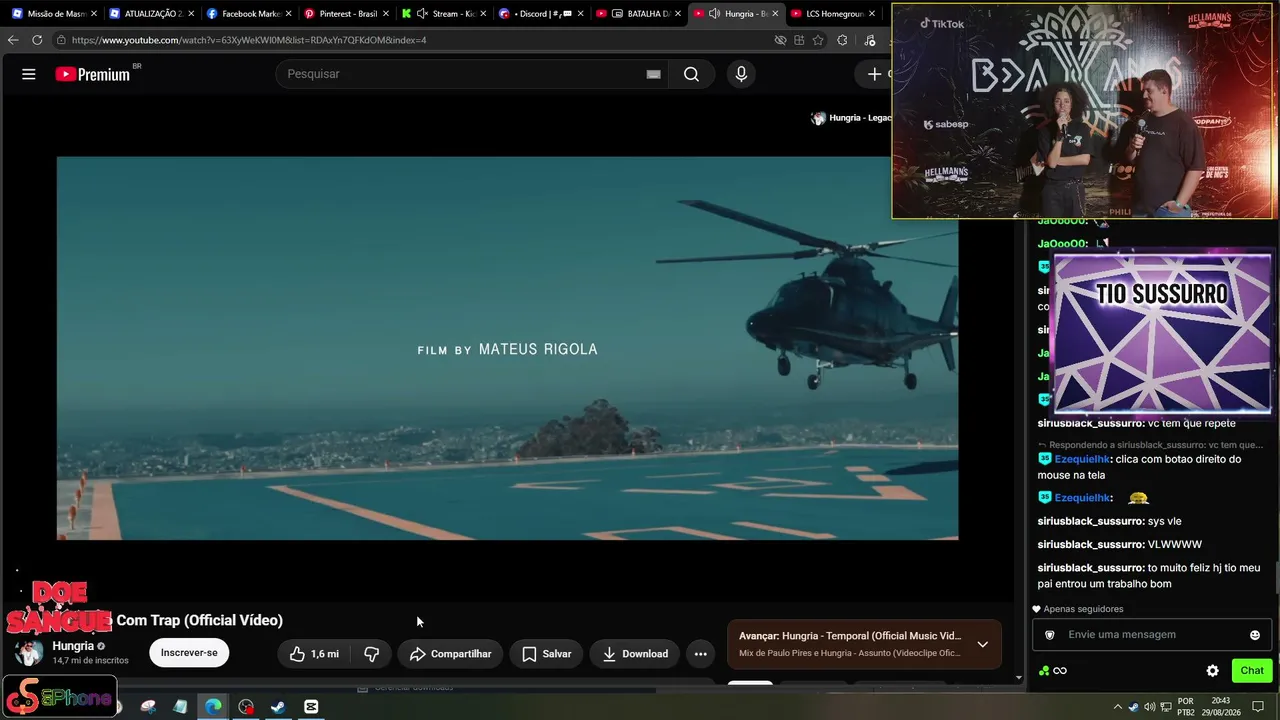Expand the Avançar up-next playlist panel
The width and height of the screenshot is (1280, 720).
click(x=982, y=644)
